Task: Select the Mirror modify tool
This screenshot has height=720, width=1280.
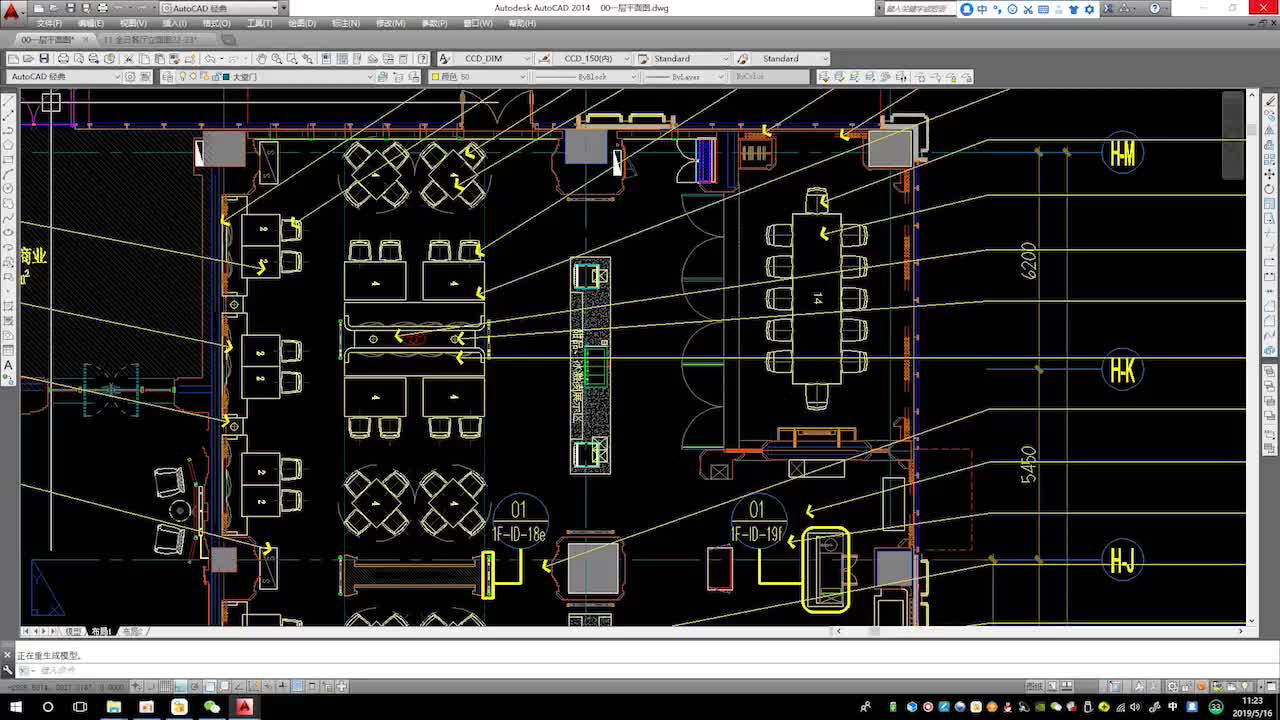Action: coord(1270,130)
